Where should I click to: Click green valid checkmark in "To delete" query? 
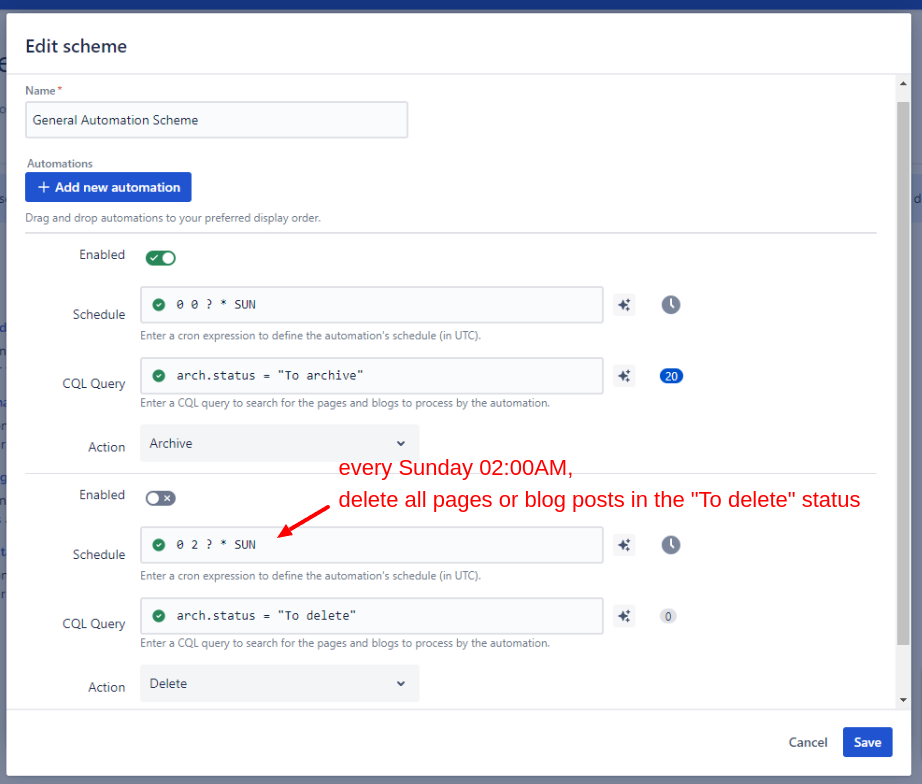point(158,616)
